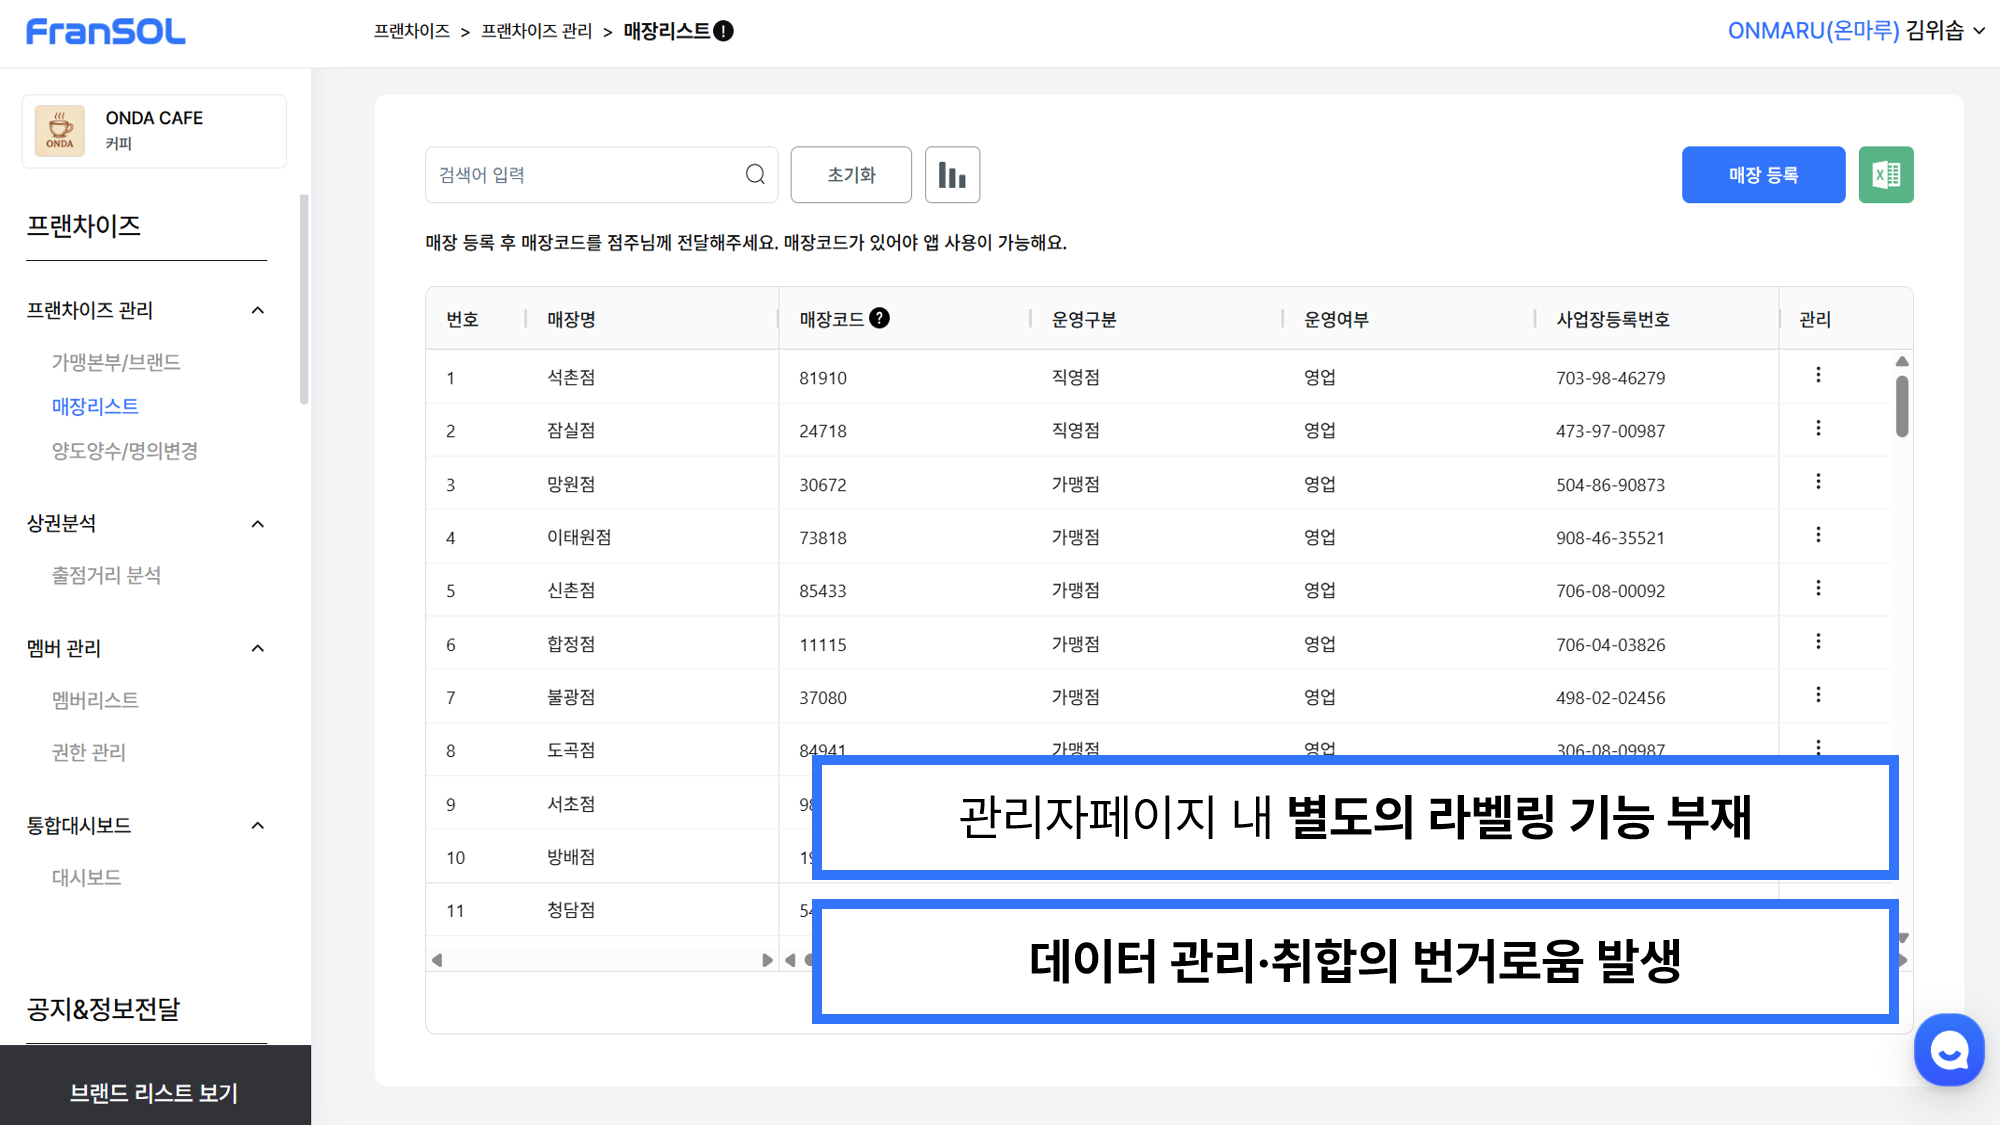2000x1125 pixels.
Task: Click left arrow of frozen-column scrollbar
Action: point(437,960)
